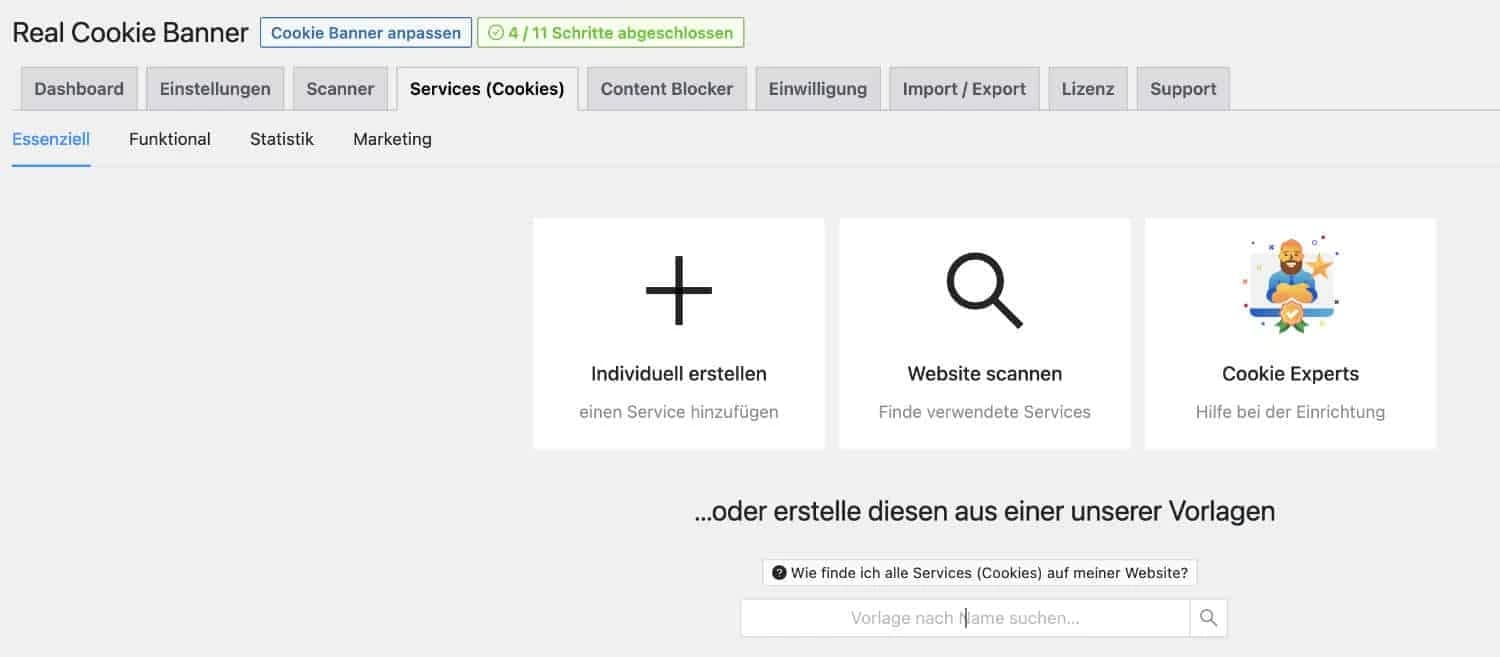Click the green checkmark progress icon
Screen dimensions: 1500x657
494,33
